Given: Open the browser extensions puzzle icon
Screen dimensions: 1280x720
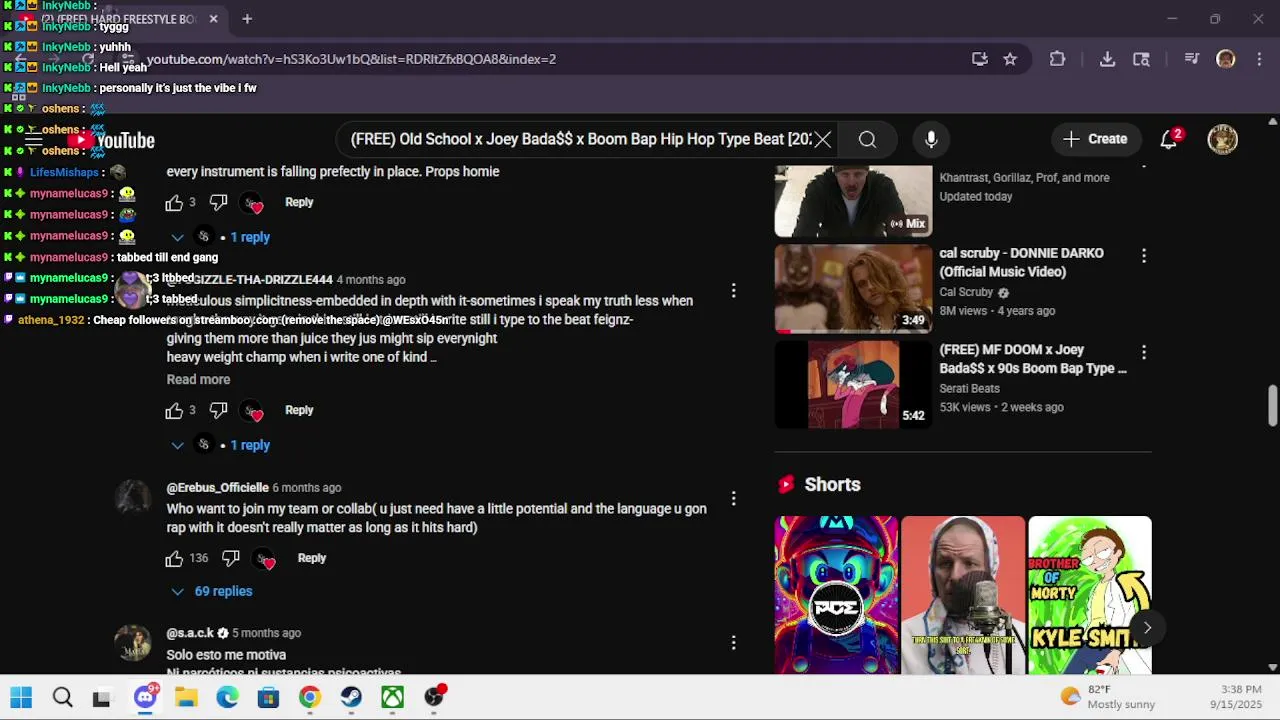Looking at the screenshot, I should 1057,59.
